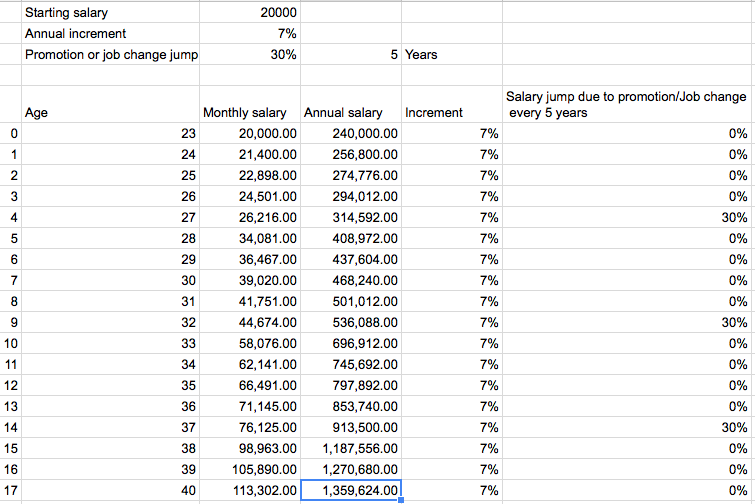
Task: Select annual salary 437,604.00
Action: click(351, 259)
